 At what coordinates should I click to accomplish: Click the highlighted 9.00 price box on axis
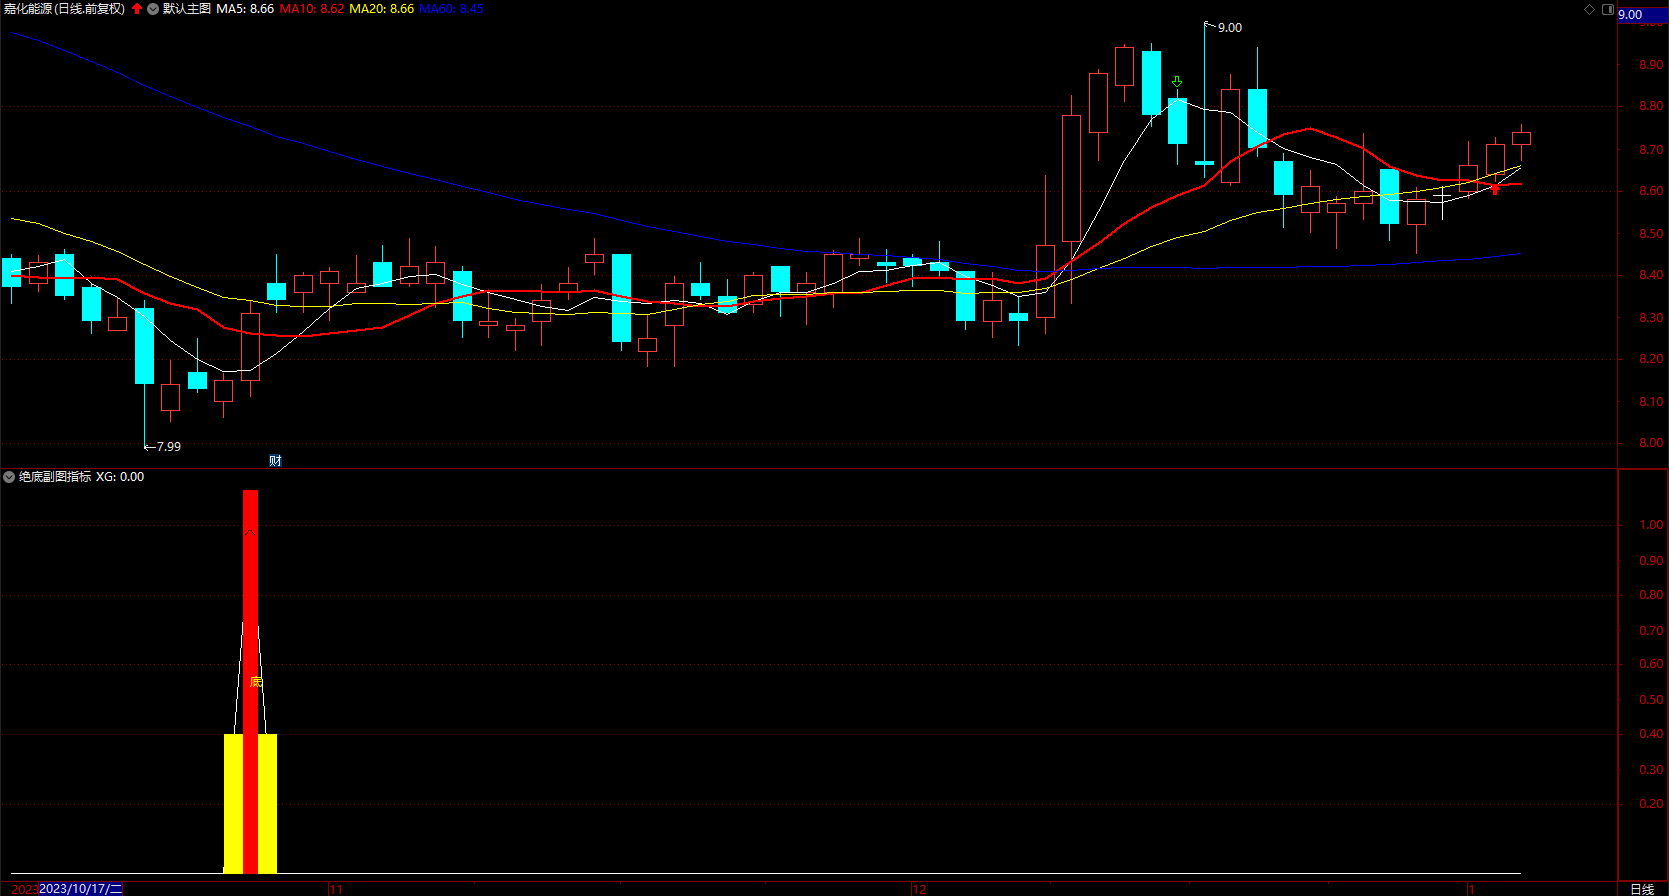tap(1642, 14)
